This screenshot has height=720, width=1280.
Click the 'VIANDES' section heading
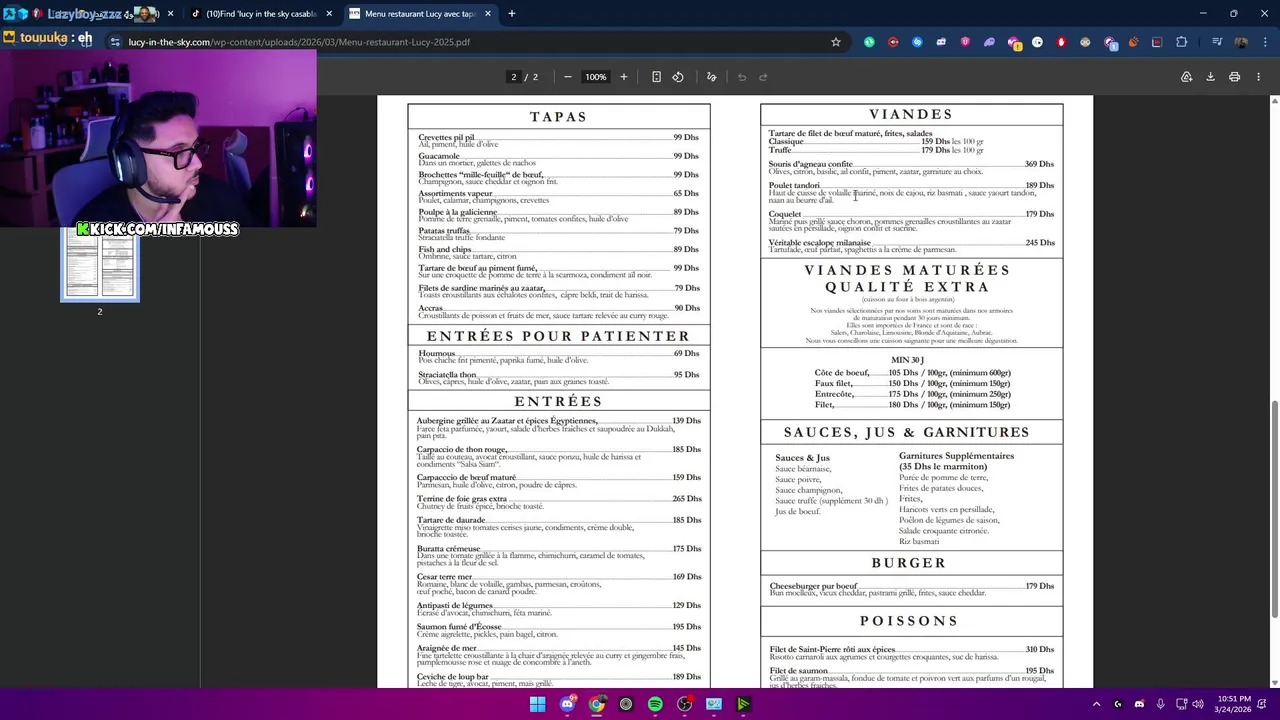click(x=911, y=114)
